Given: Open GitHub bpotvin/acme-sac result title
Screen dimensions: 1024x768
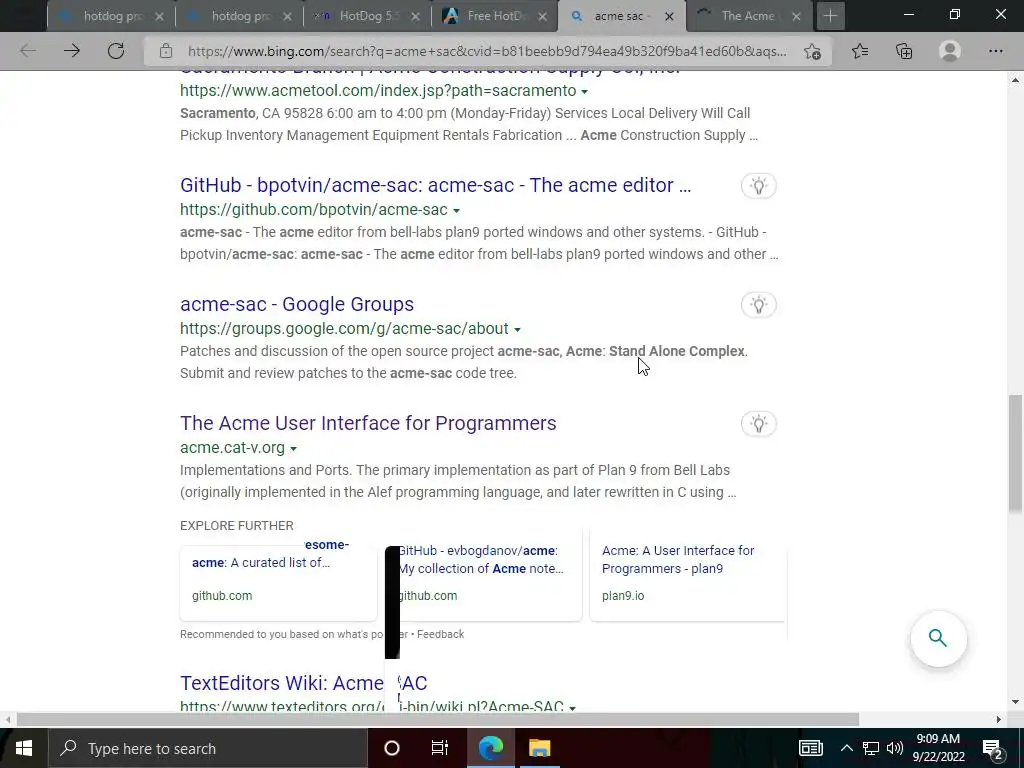Looking at the screenshot, I should 436,185.
